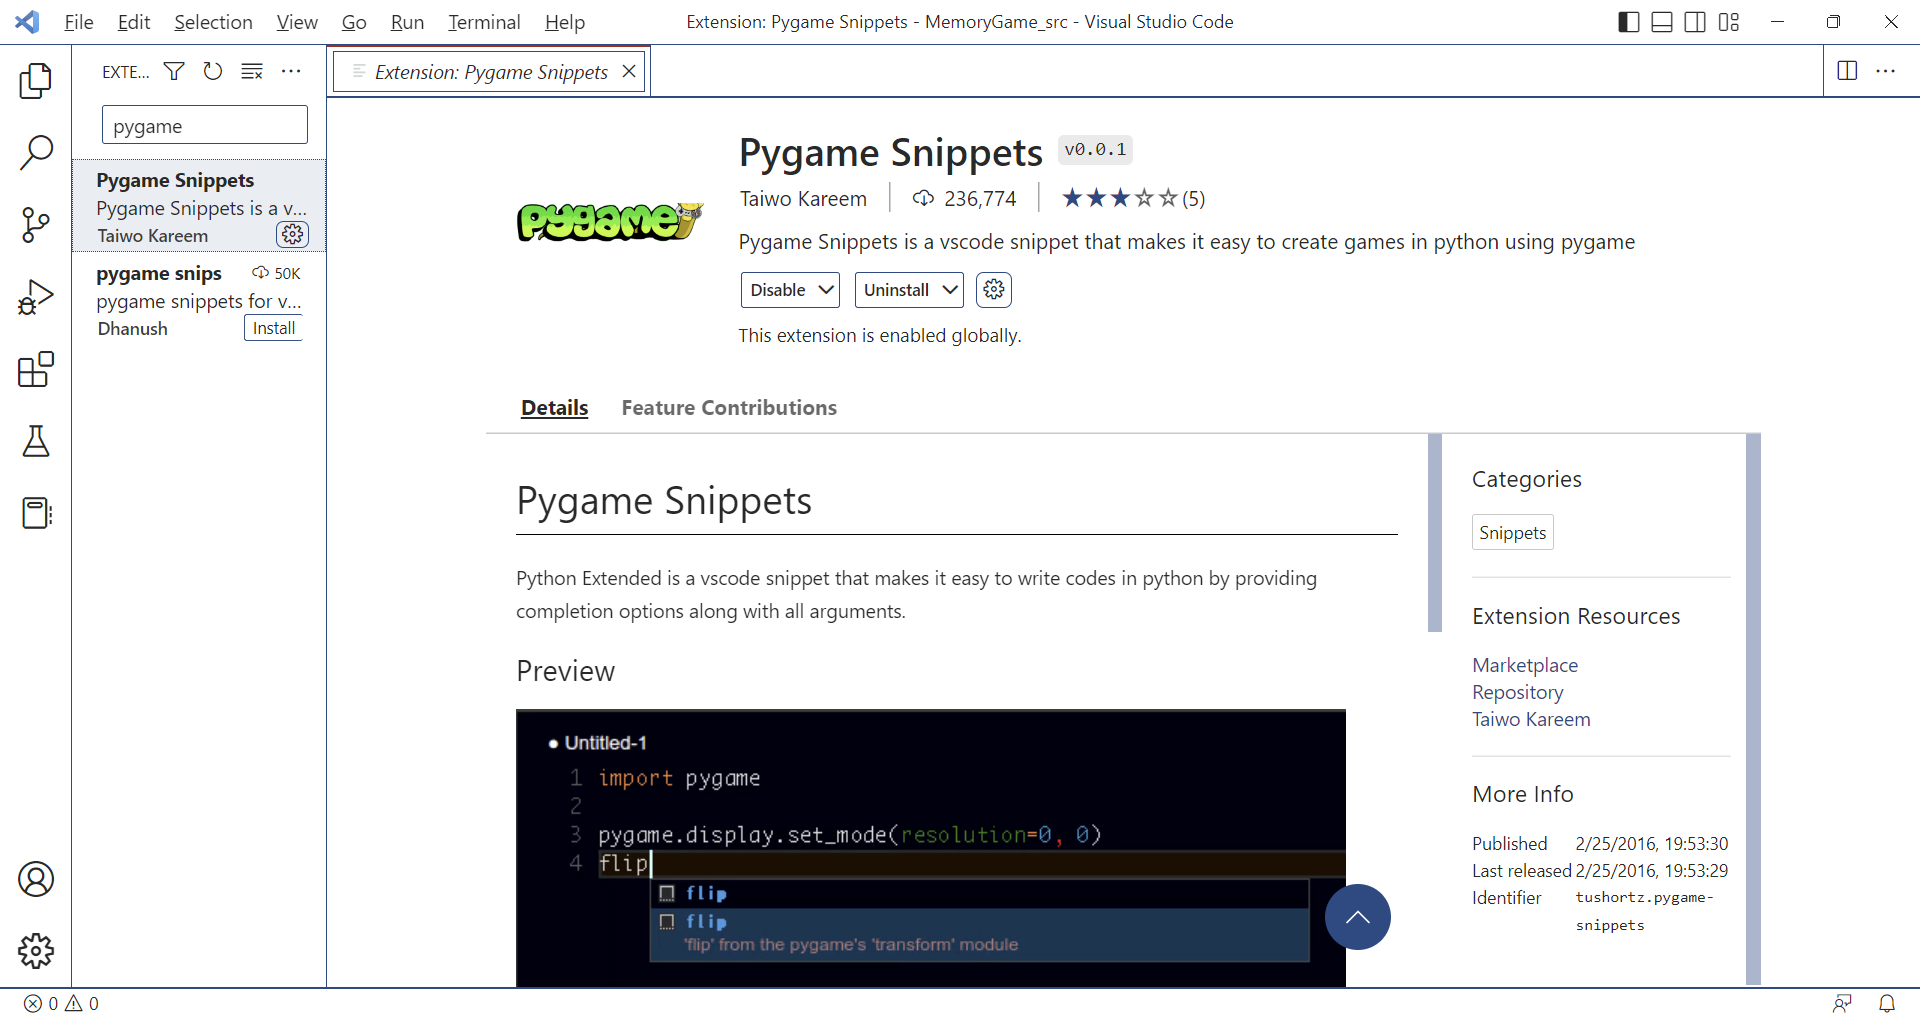Install pygame snips extension

click(273, 328)
